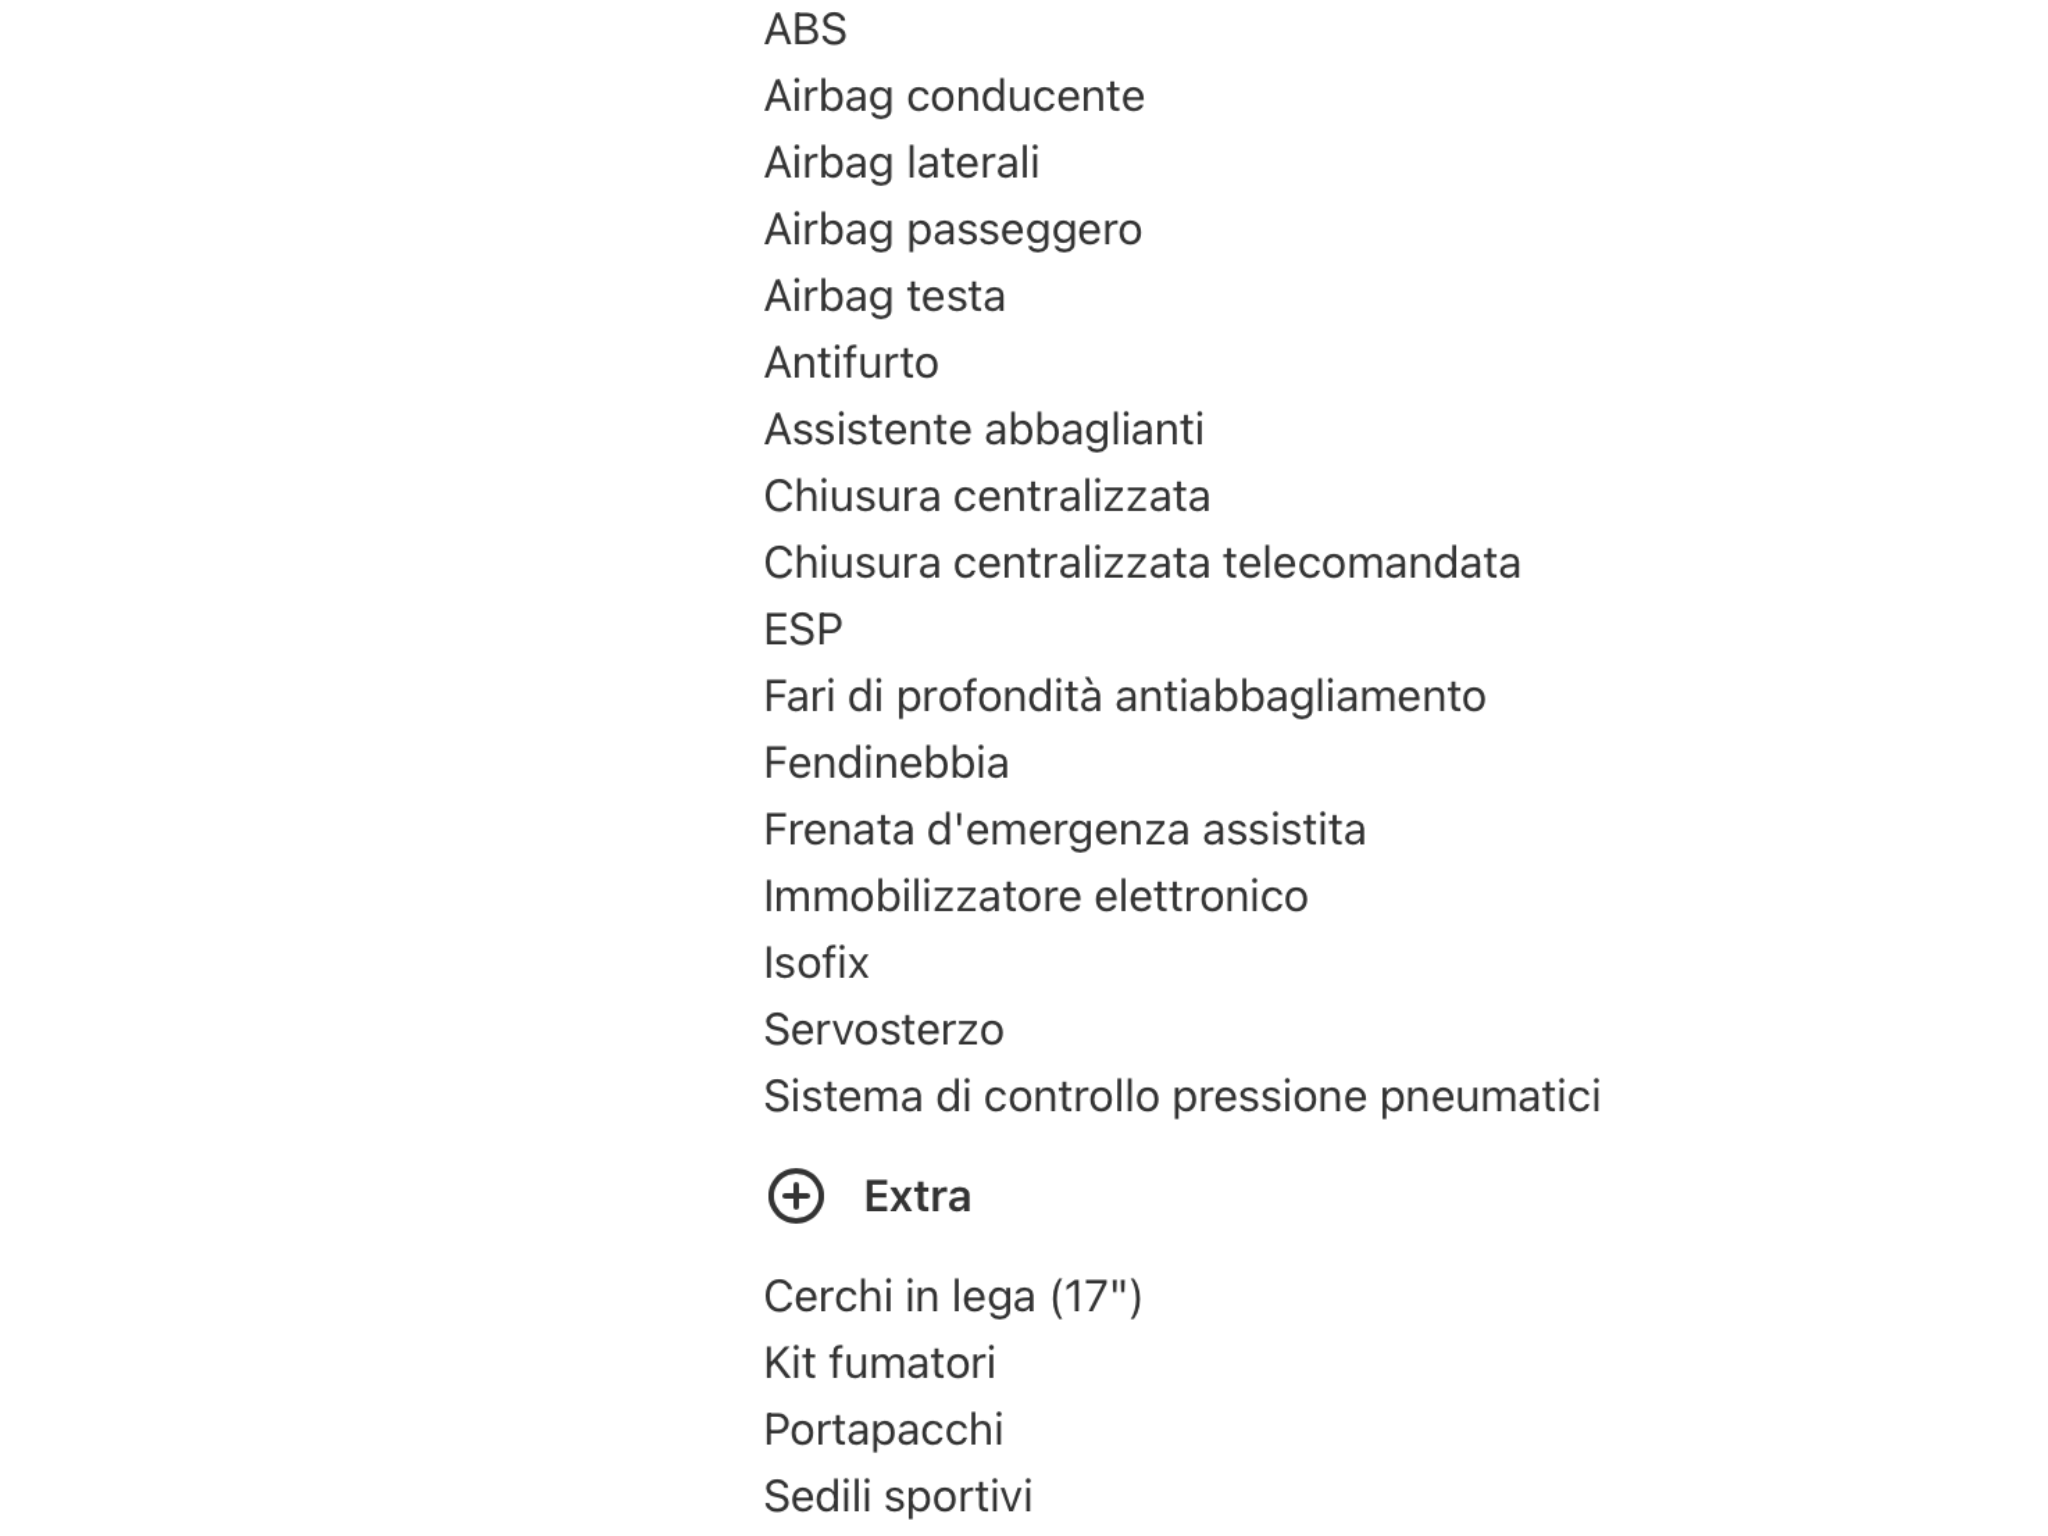Click Chiusura centralizzata telecomandata entry
2048x1536 pixels.
coord(1142,563)
